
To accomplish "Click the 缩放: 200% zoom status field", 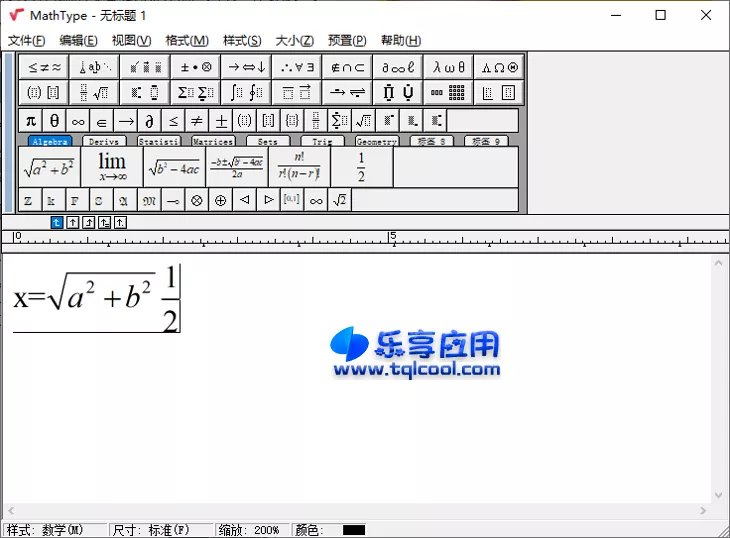I will 252,530.
